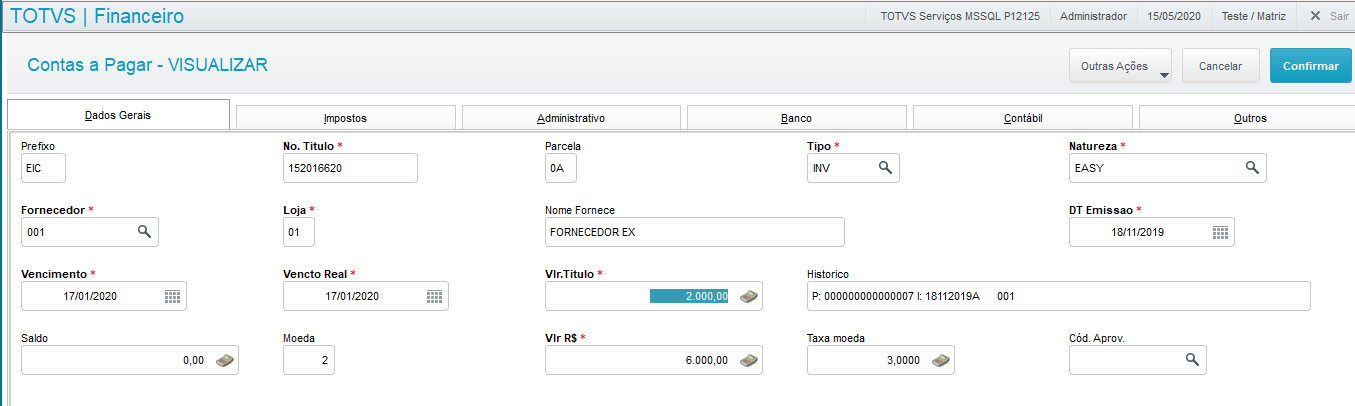This screenshot has width=1355, height=406.
Task: Click the Confirmar button
Action: coord(1311,66)
